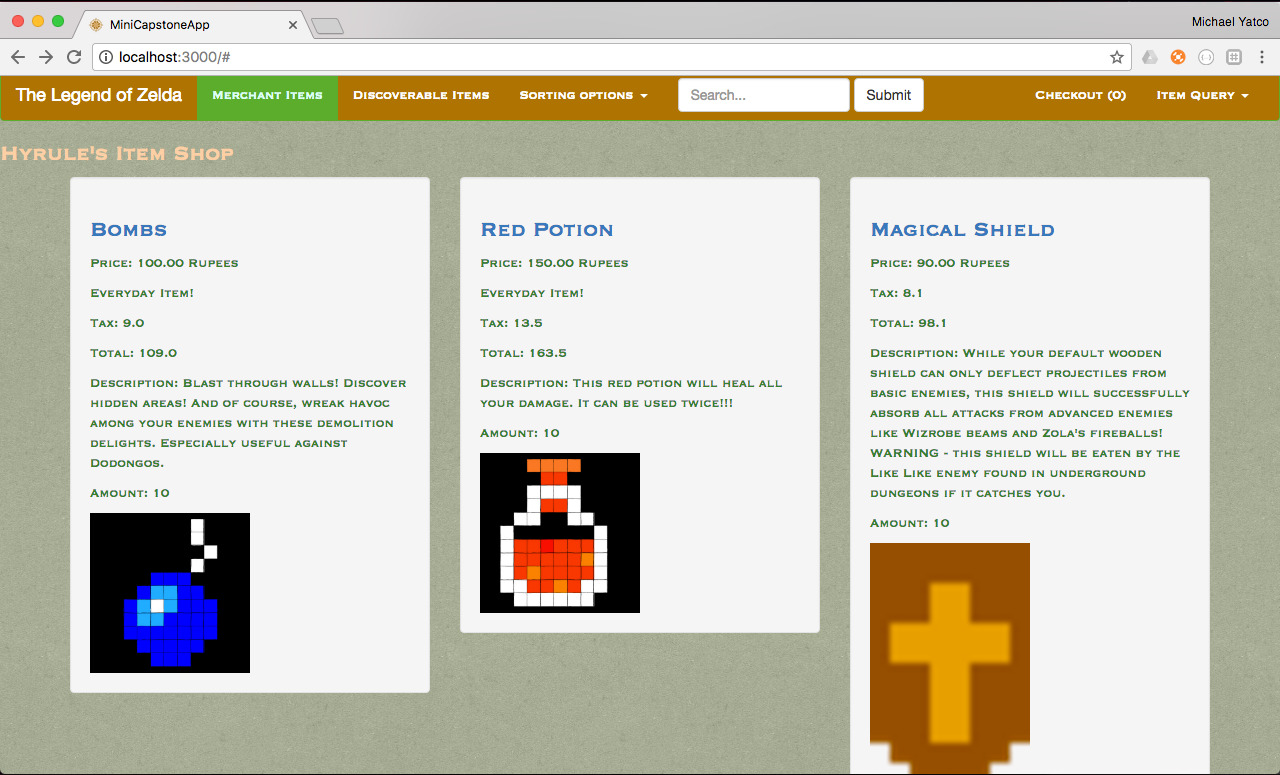
Task: Open the Bombs item title link
Action: (x=129, y=230)
